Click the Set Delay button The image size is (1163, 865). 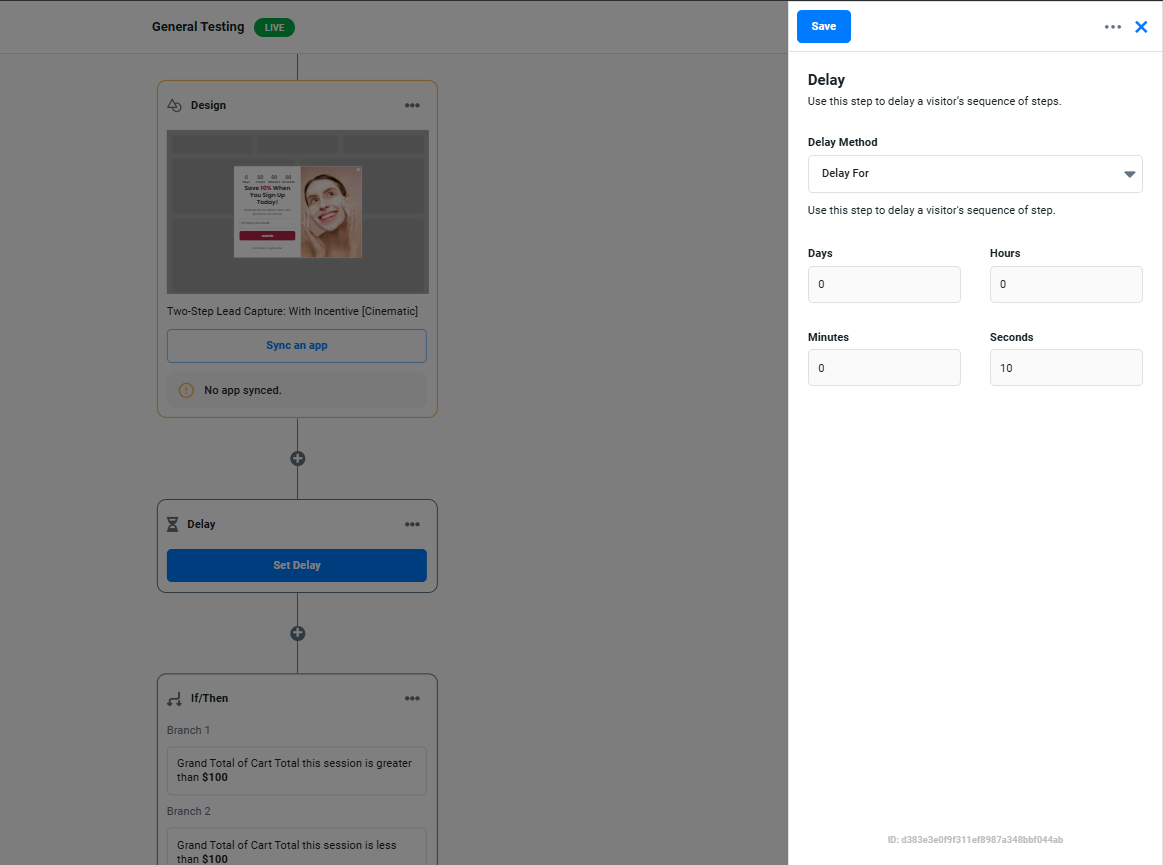tap(297, 565)
